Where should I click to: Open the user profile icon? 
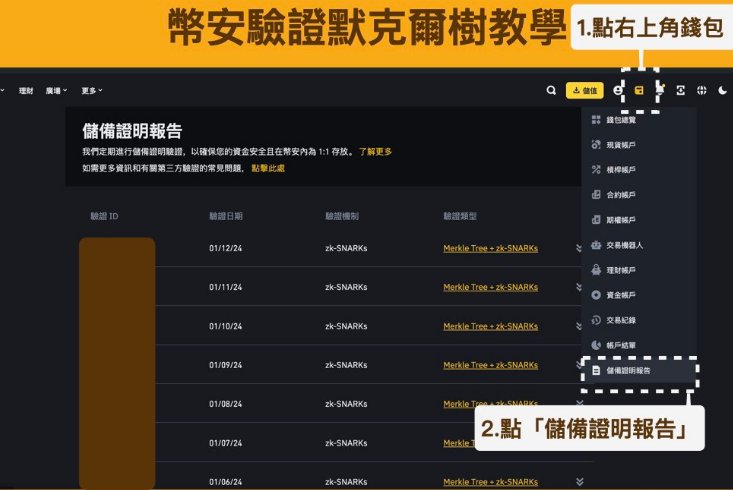pos(618,90)
